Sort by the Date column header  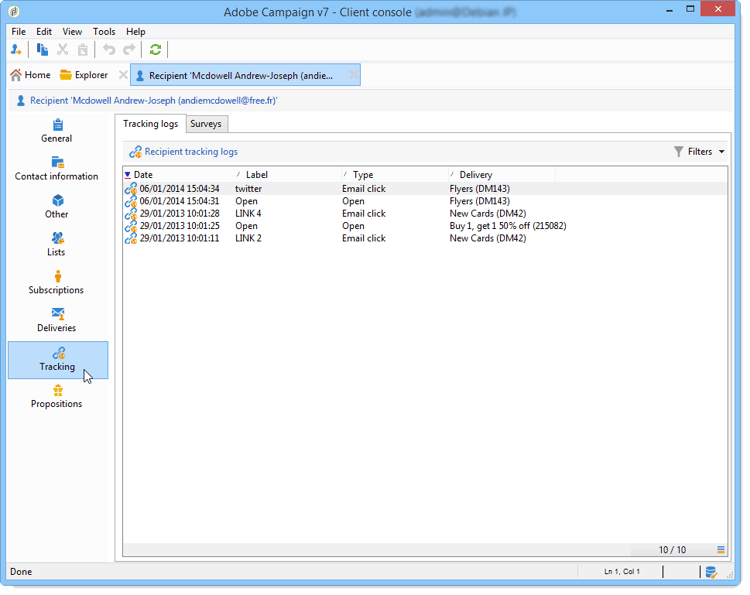(x=178, y=175)
